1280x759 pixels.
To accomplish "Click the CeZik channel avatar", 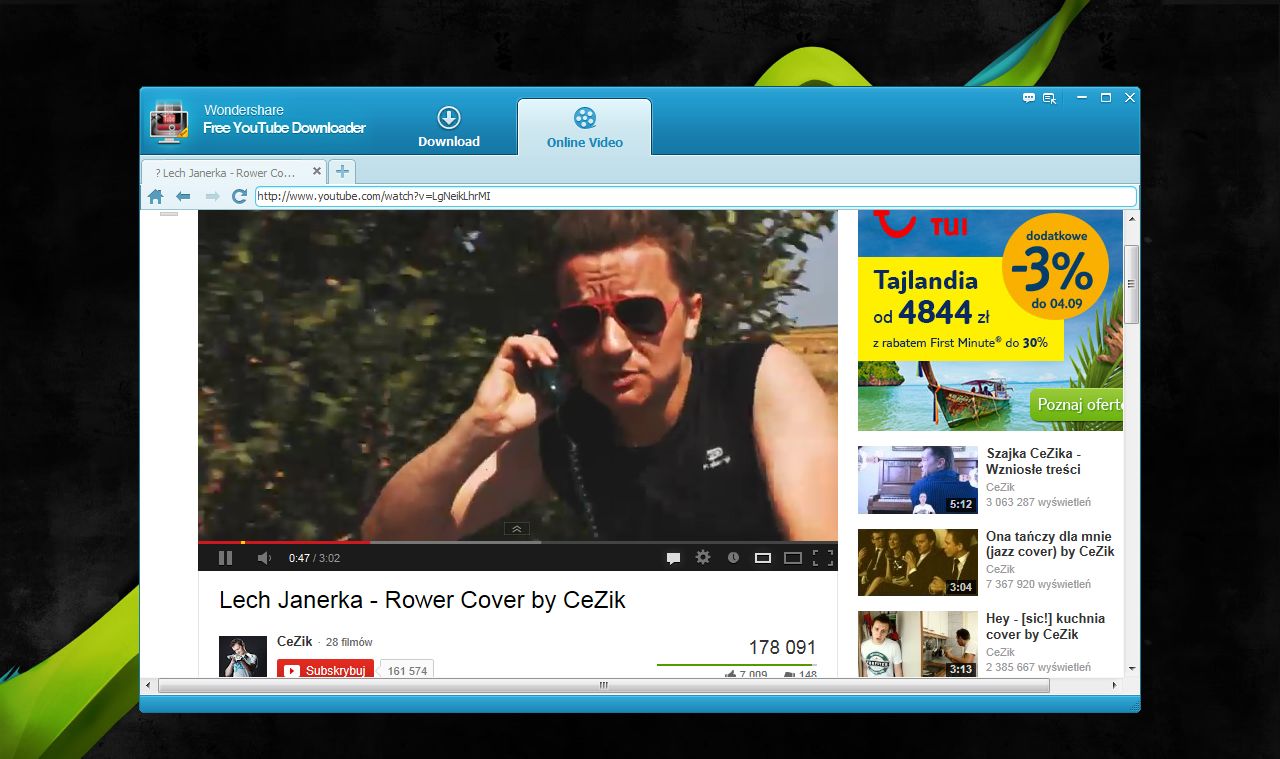I will pyautogui.click(x=243, y=656).
